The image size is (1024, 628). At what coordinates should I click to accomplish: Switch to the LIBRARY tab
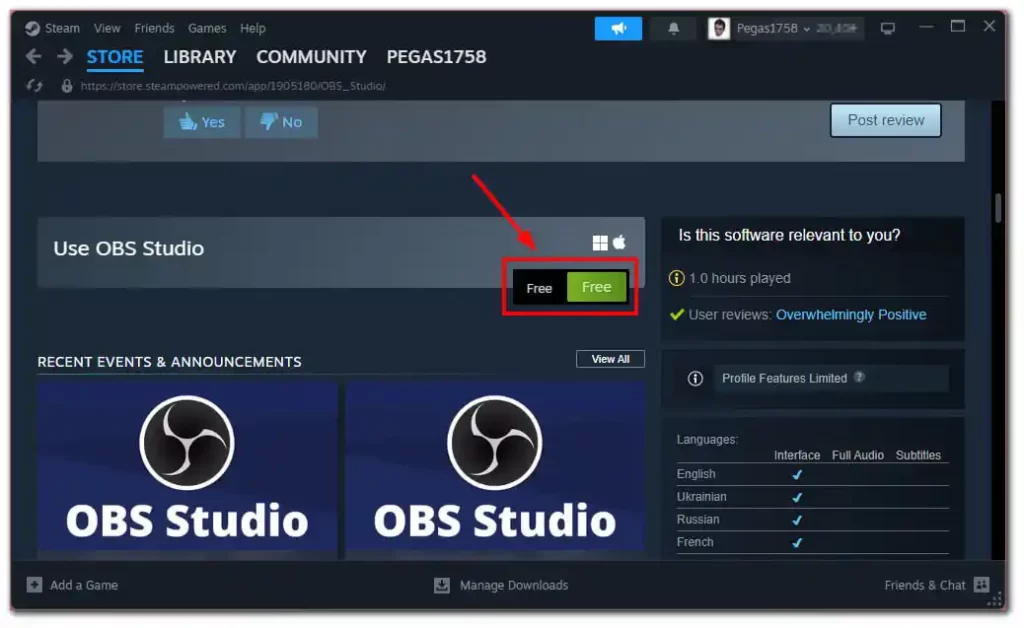(x=200, y=57)
